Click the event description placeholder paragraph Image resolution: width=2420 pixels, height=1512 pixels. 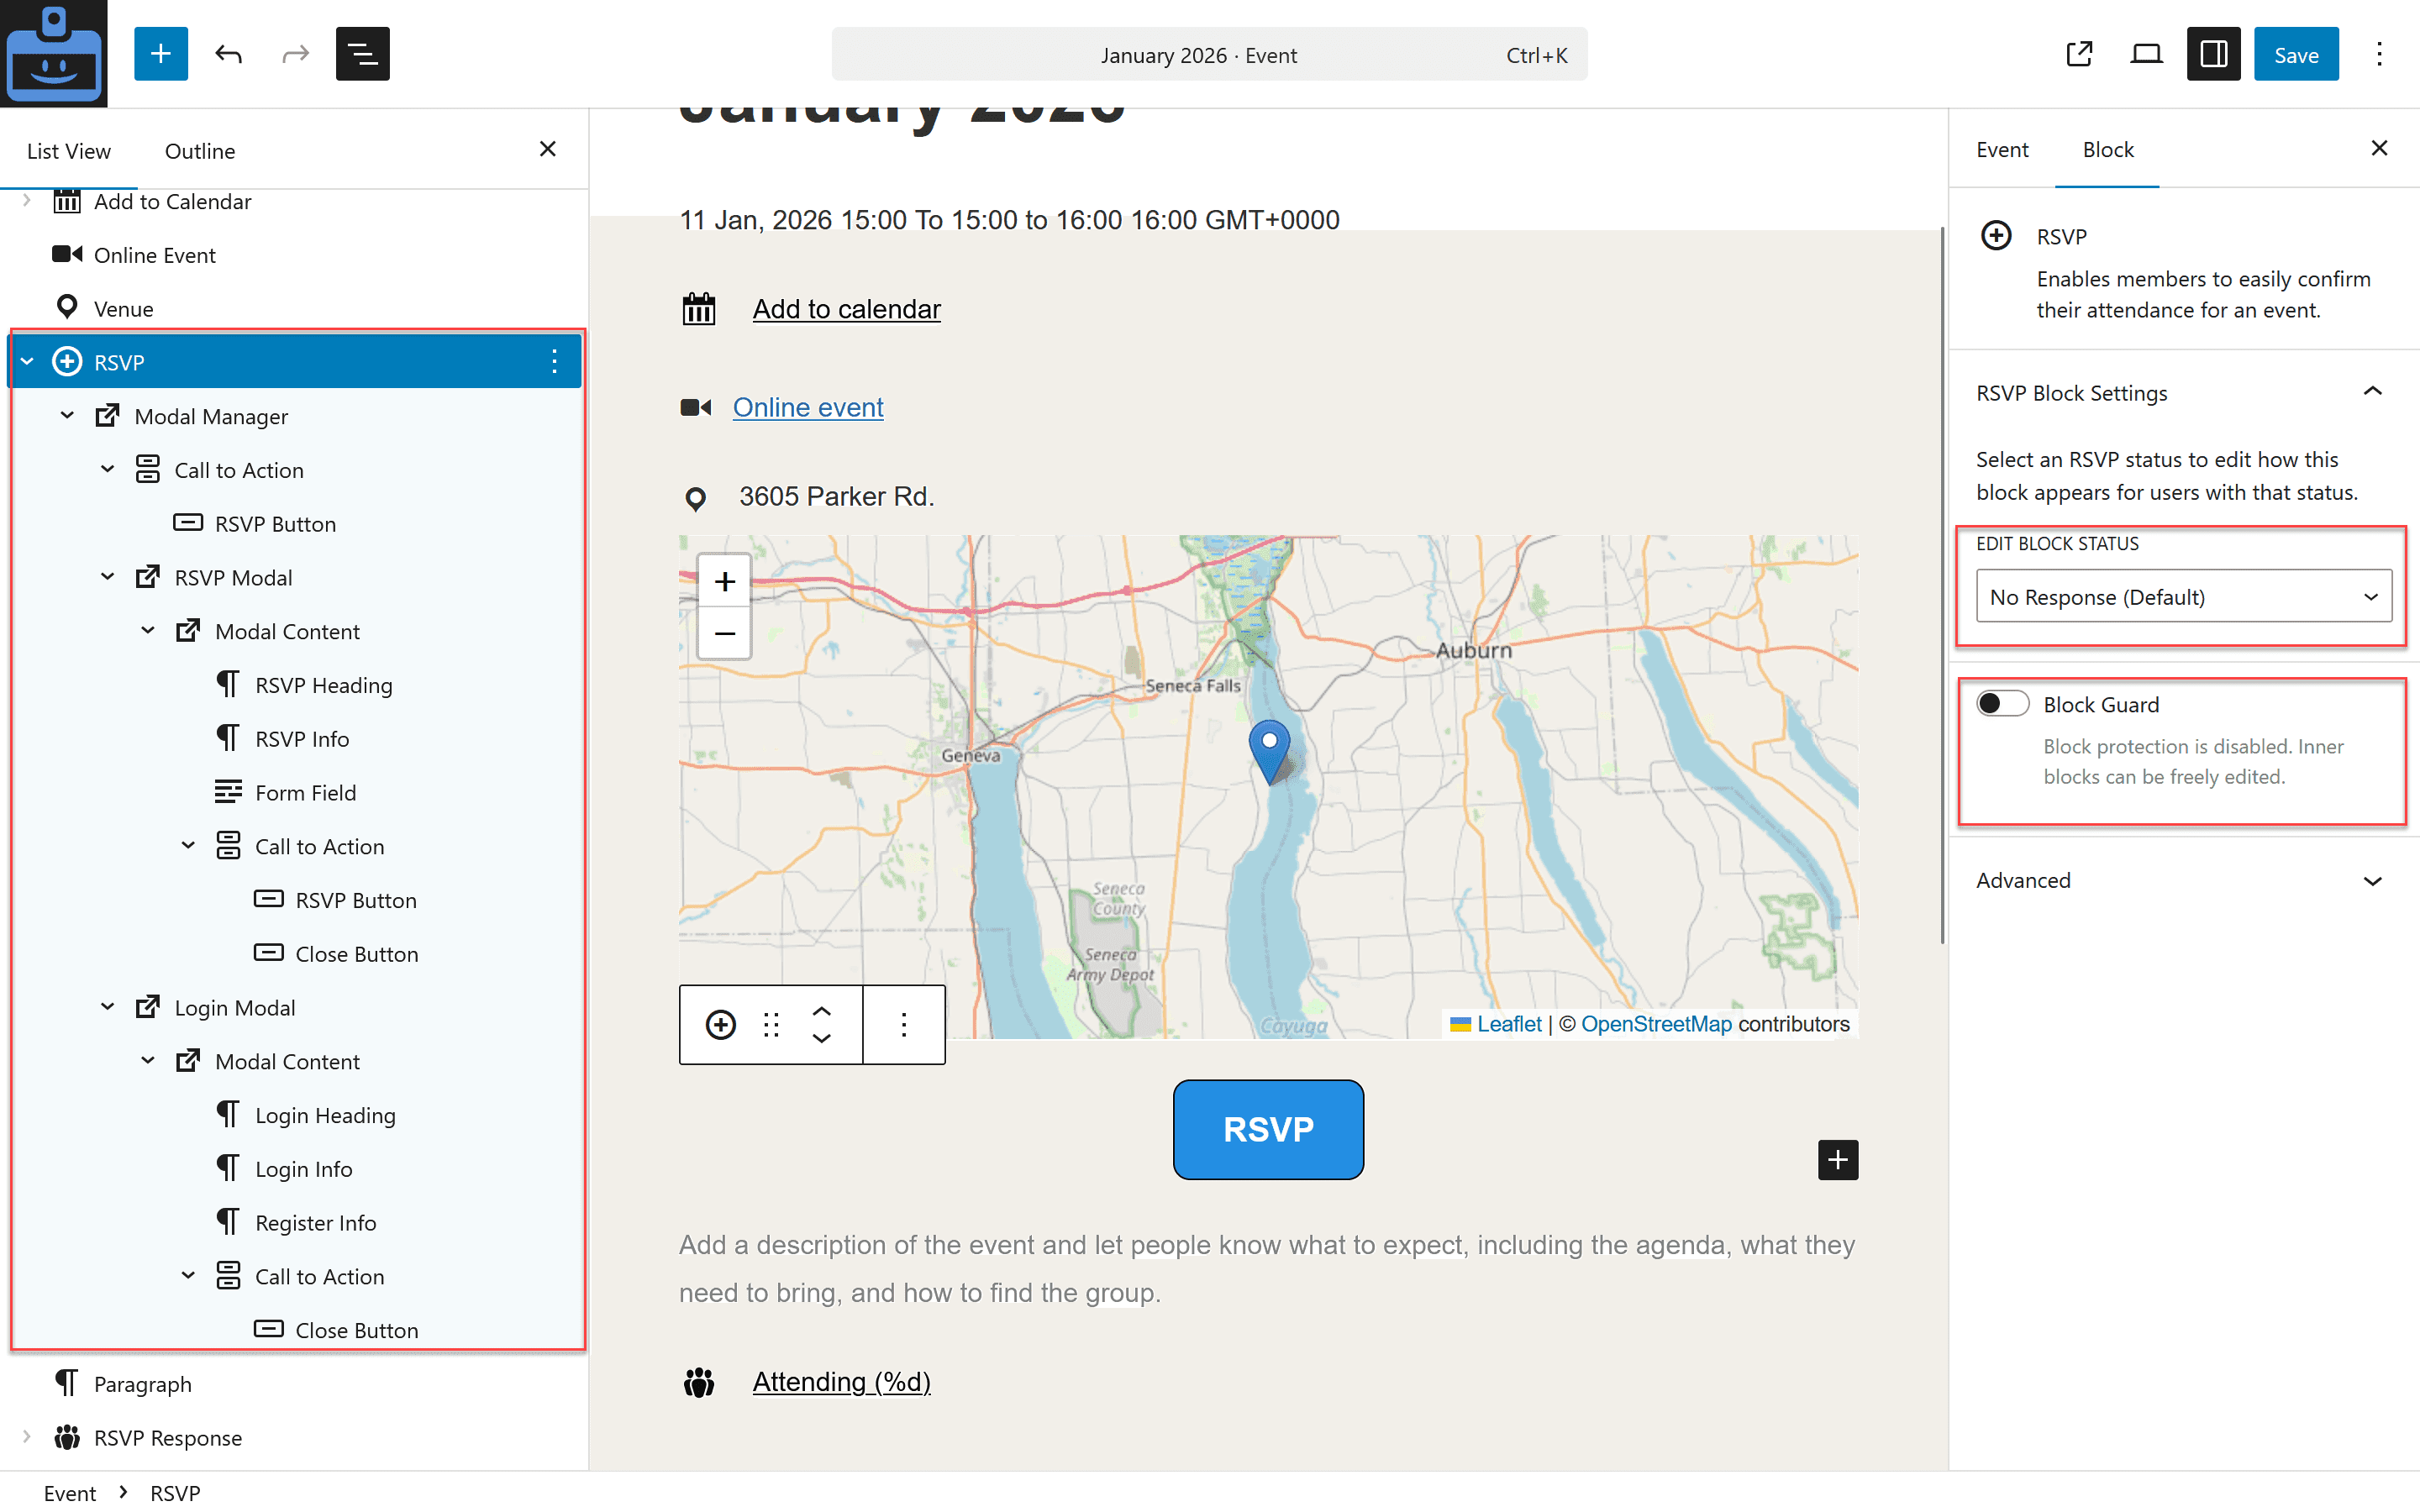(x=1267, y=1268)
